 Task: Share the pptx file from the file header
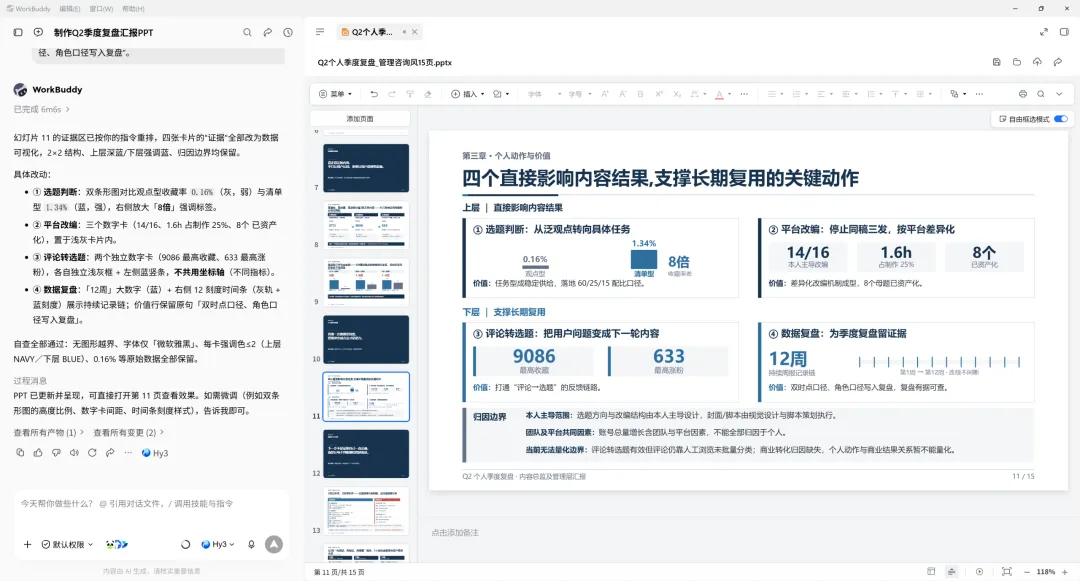point(1058,62)
